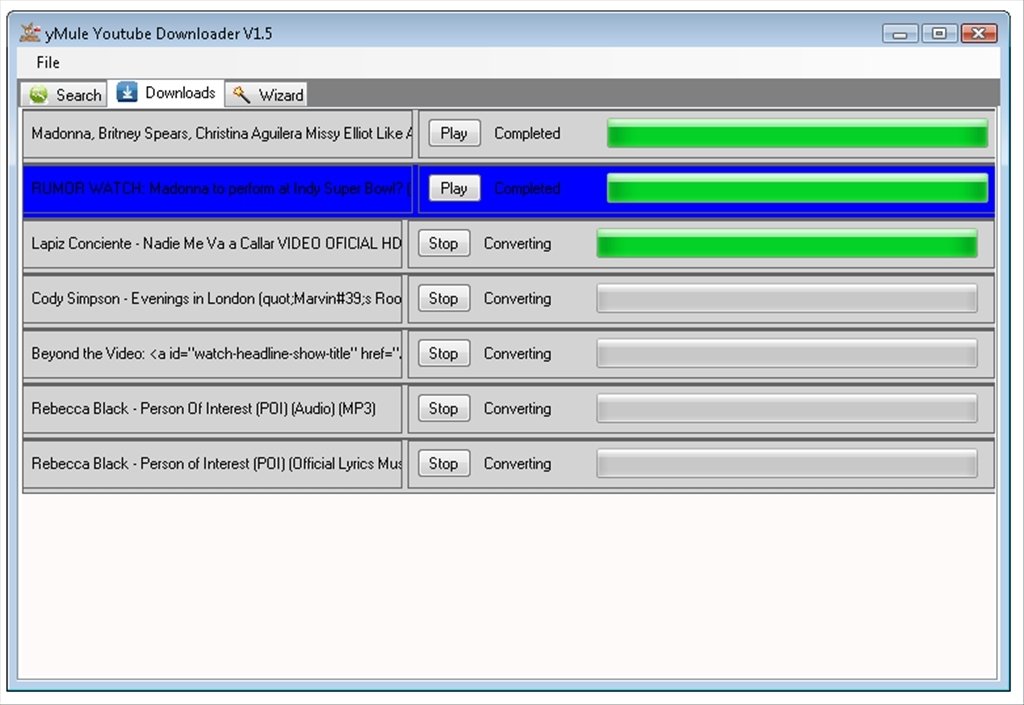Stop the Cody Simpson conversion

(x=443, y=298)
